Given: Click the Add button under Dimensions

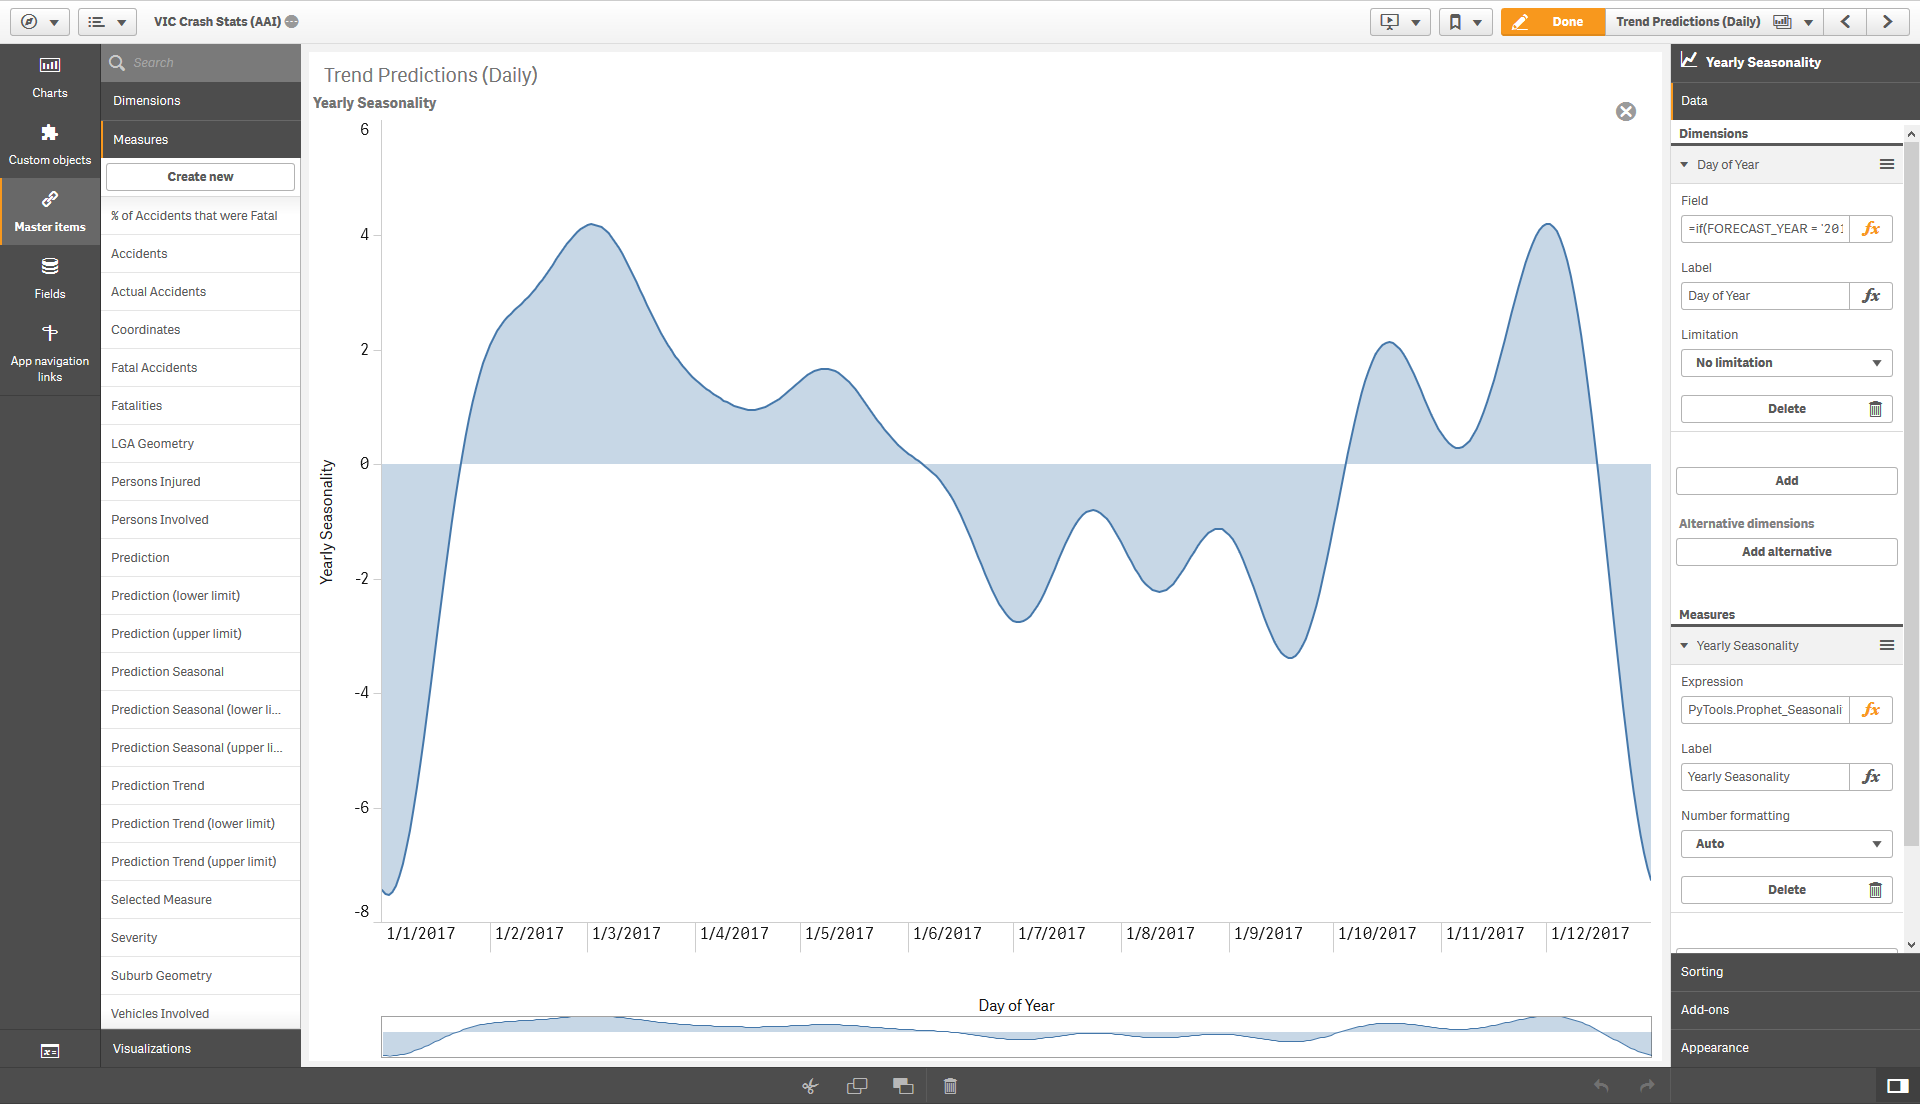Looking at the screenshot, I should 1785,479.
